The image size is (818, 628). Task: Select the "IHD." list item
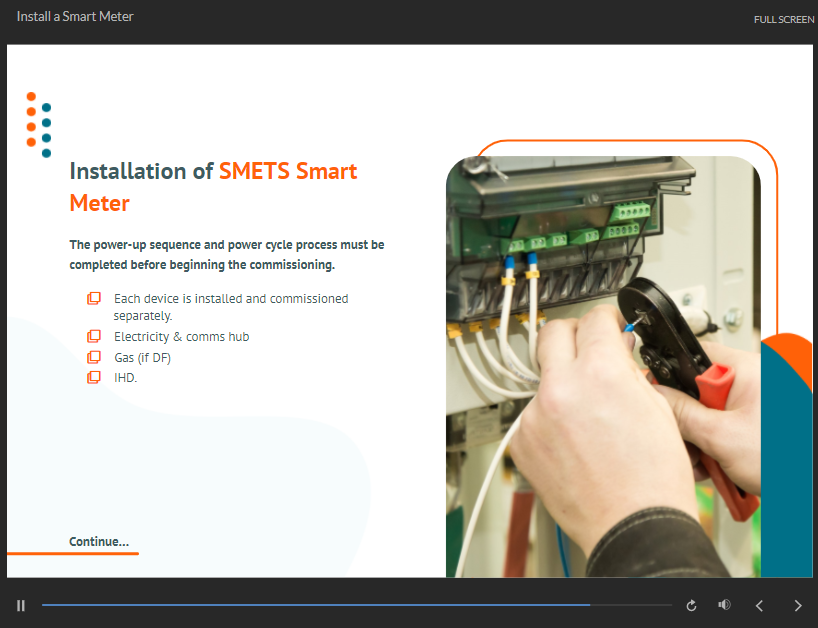coord(125,378)
